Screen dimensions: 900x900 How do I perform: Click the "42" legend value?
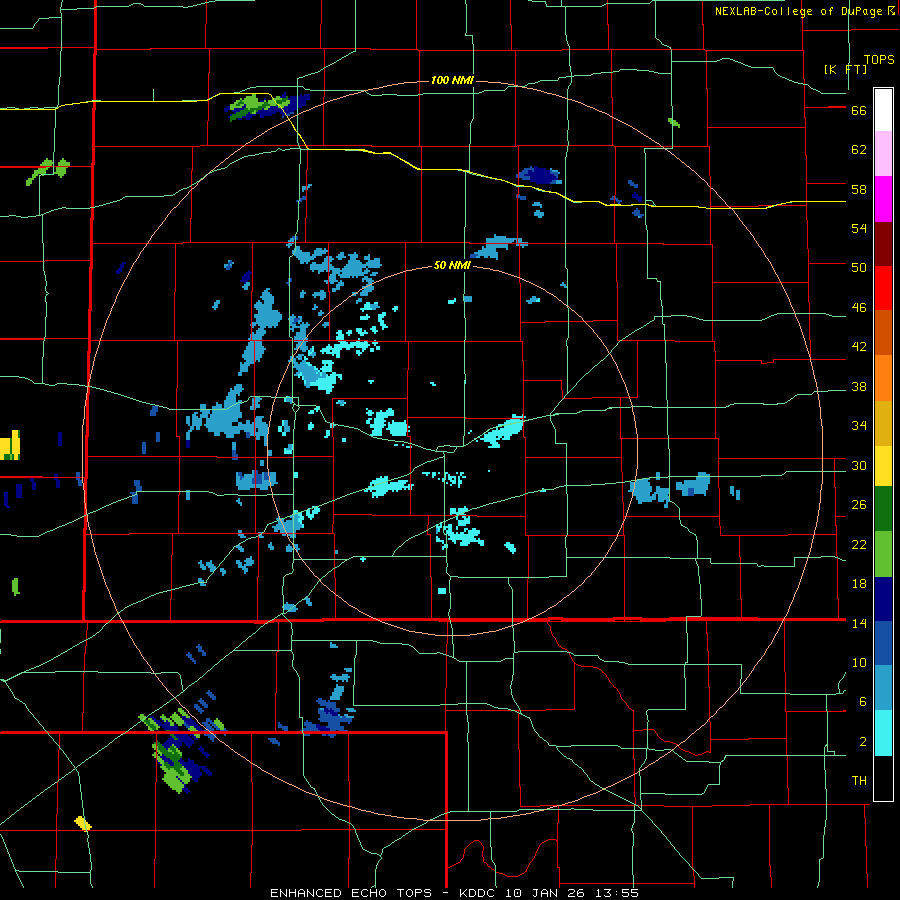click(859, 347)
